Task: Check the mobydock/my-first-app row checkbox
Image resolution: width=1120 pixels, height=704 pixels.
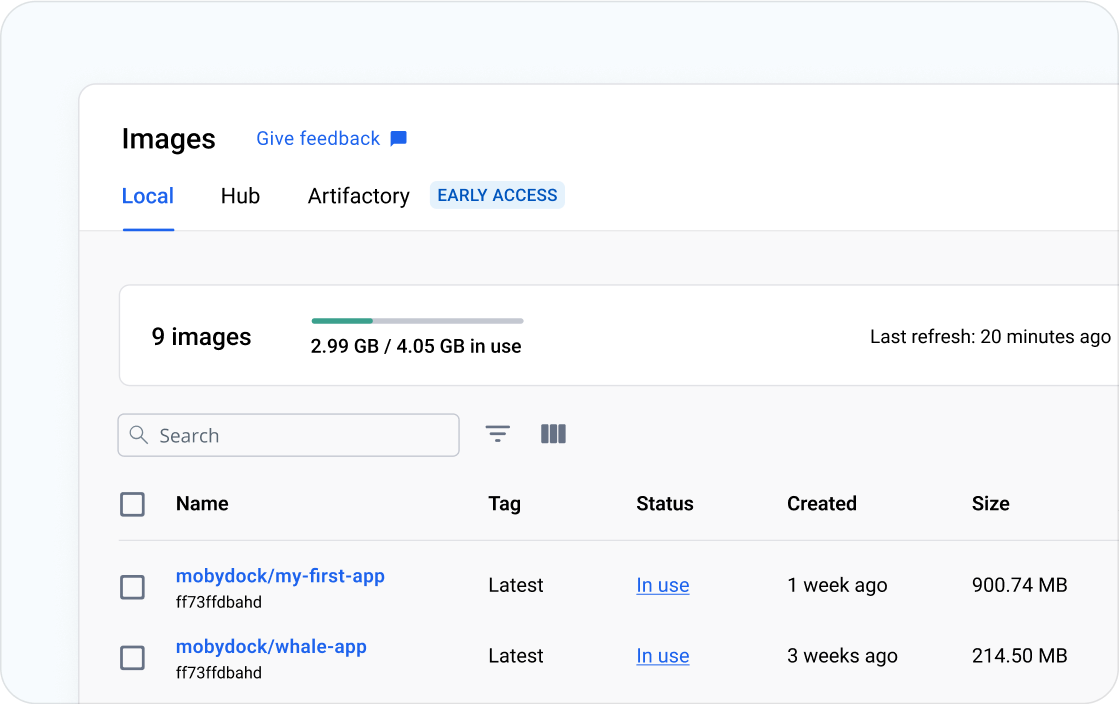Action: pyautogui.click(x=132, y=587)
